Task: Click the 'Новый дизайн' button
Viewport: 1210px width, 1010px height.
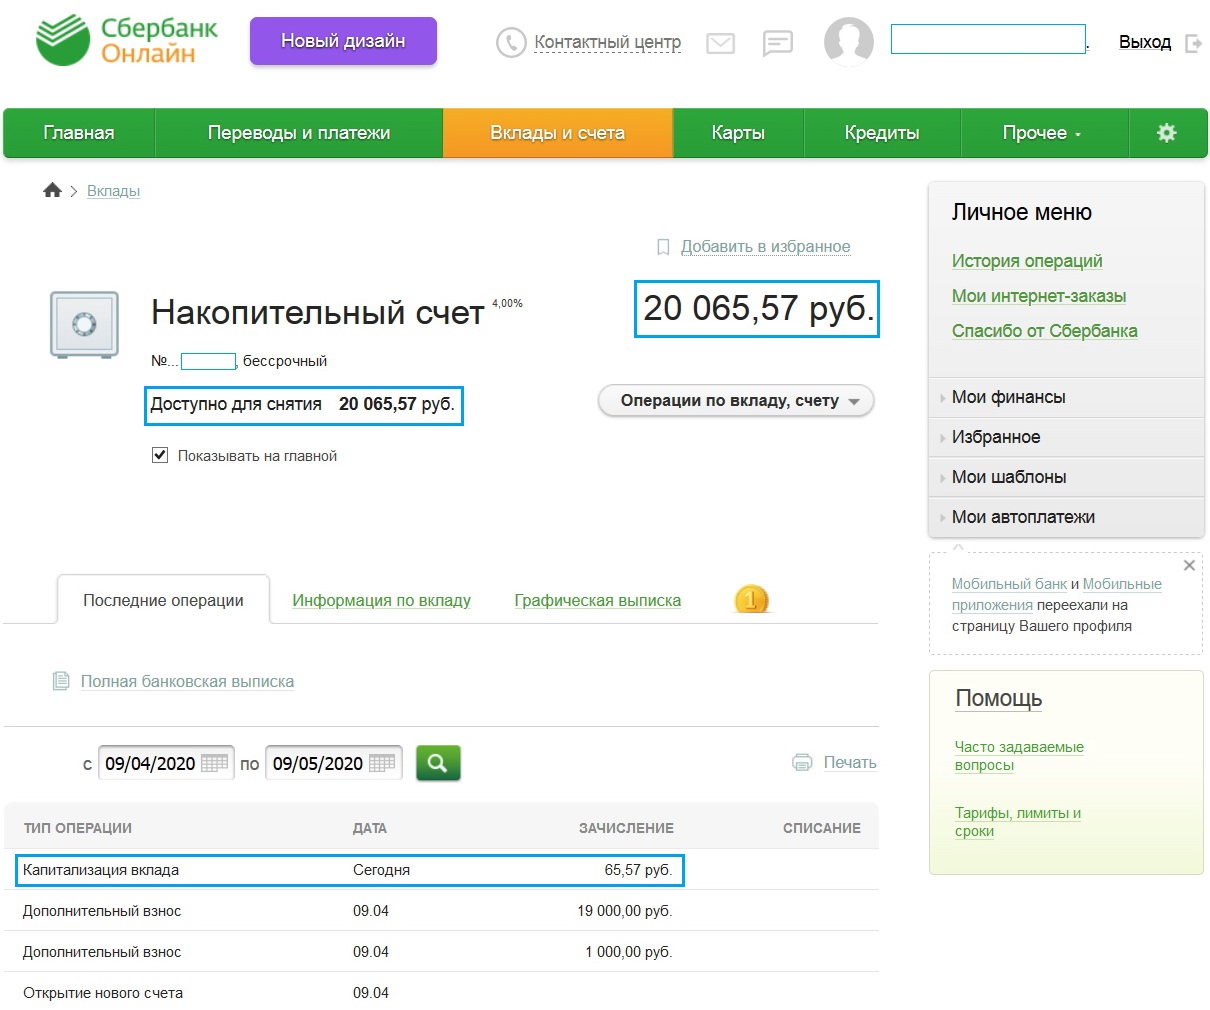Action: 343,41
